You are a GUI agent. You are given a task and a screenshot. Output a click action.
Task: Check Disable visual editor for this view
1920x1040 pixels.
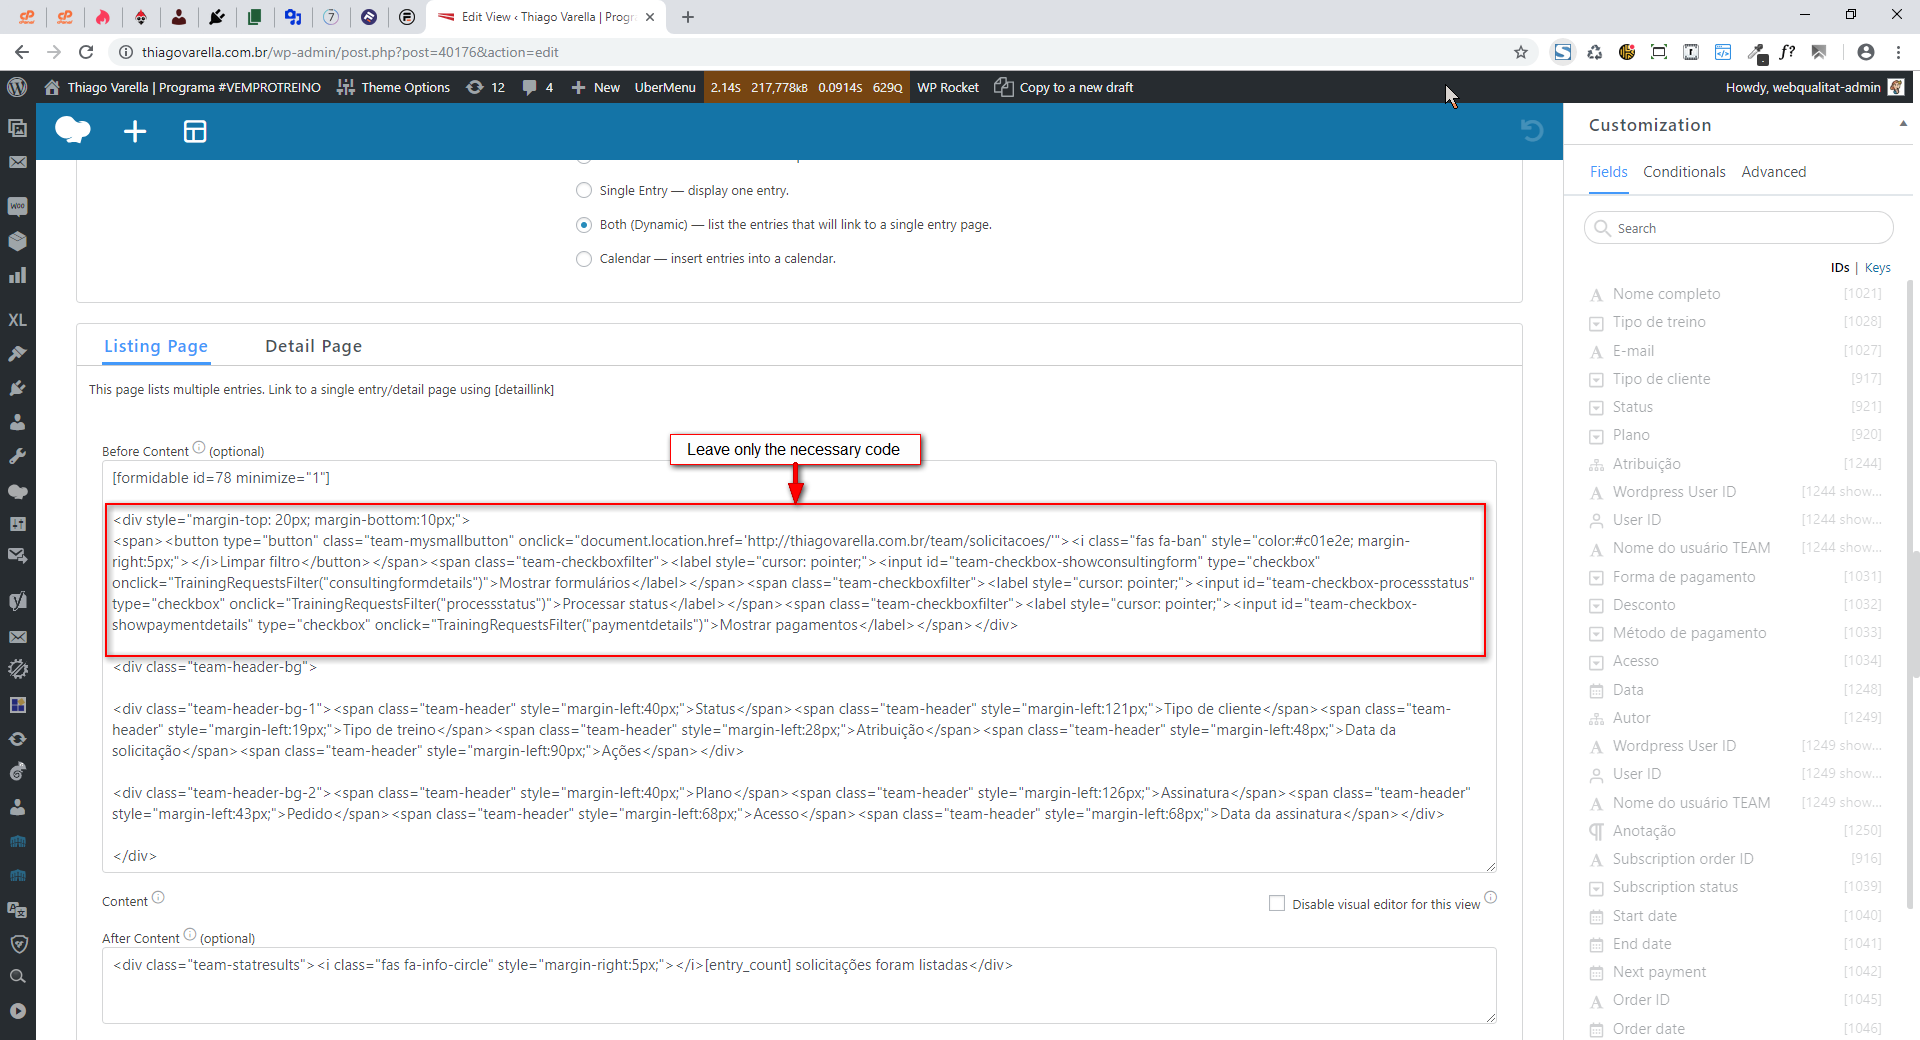[x=1277, y=903]
